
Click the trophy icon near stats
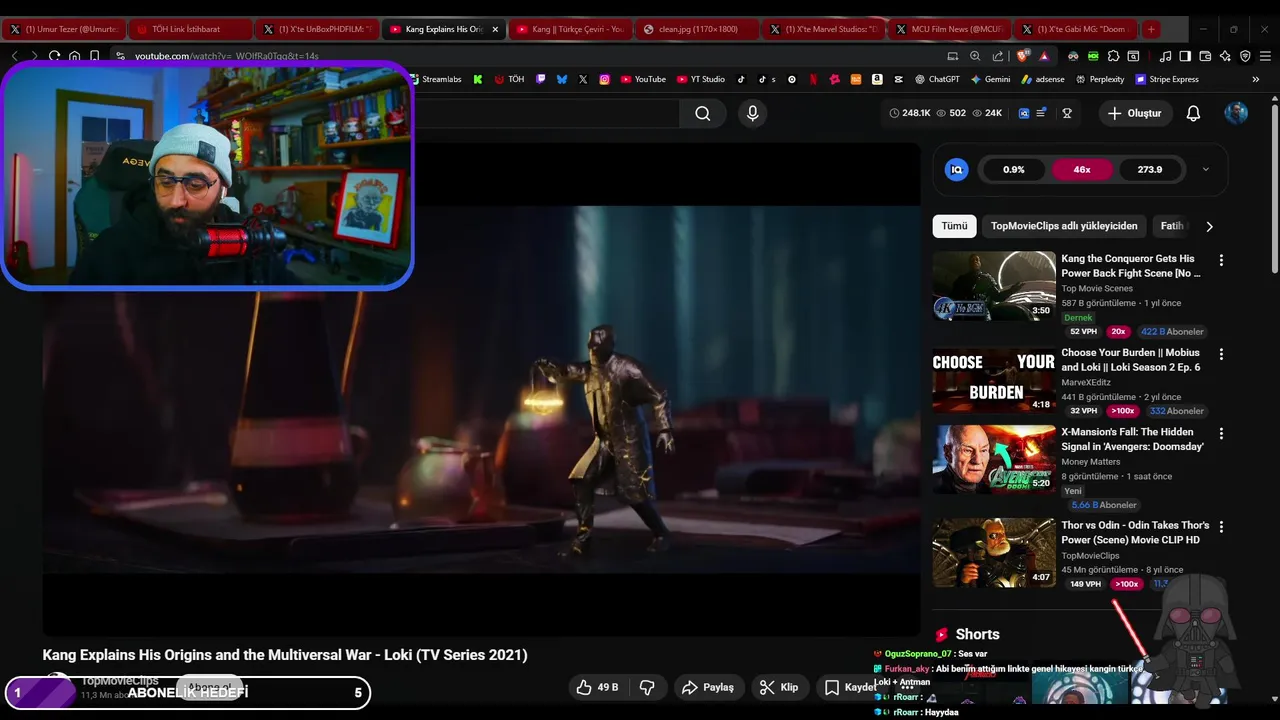click(1067, 113)
